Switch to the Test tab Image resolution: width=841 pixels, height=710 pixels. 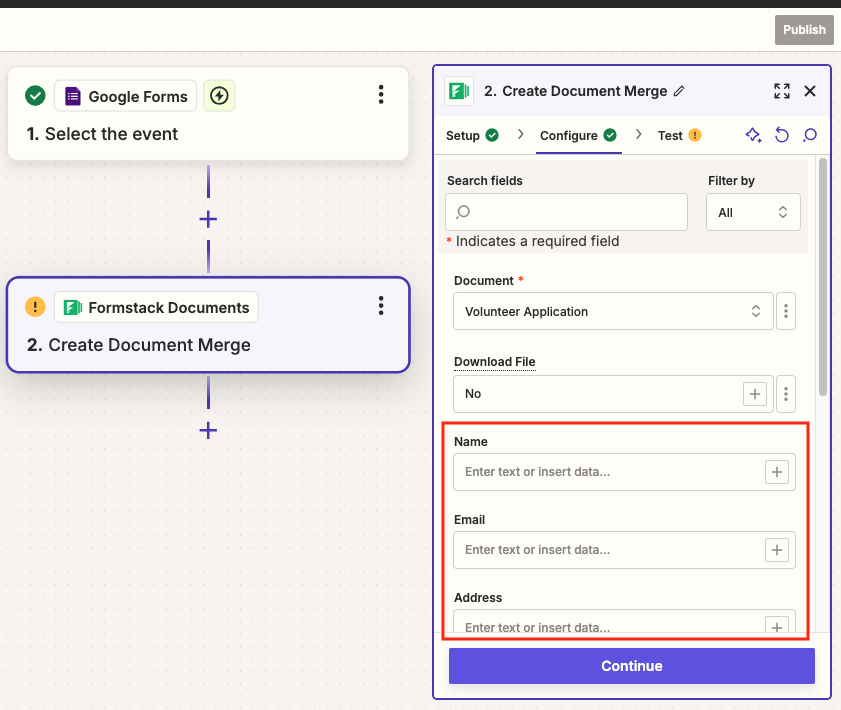click(672, 135)
